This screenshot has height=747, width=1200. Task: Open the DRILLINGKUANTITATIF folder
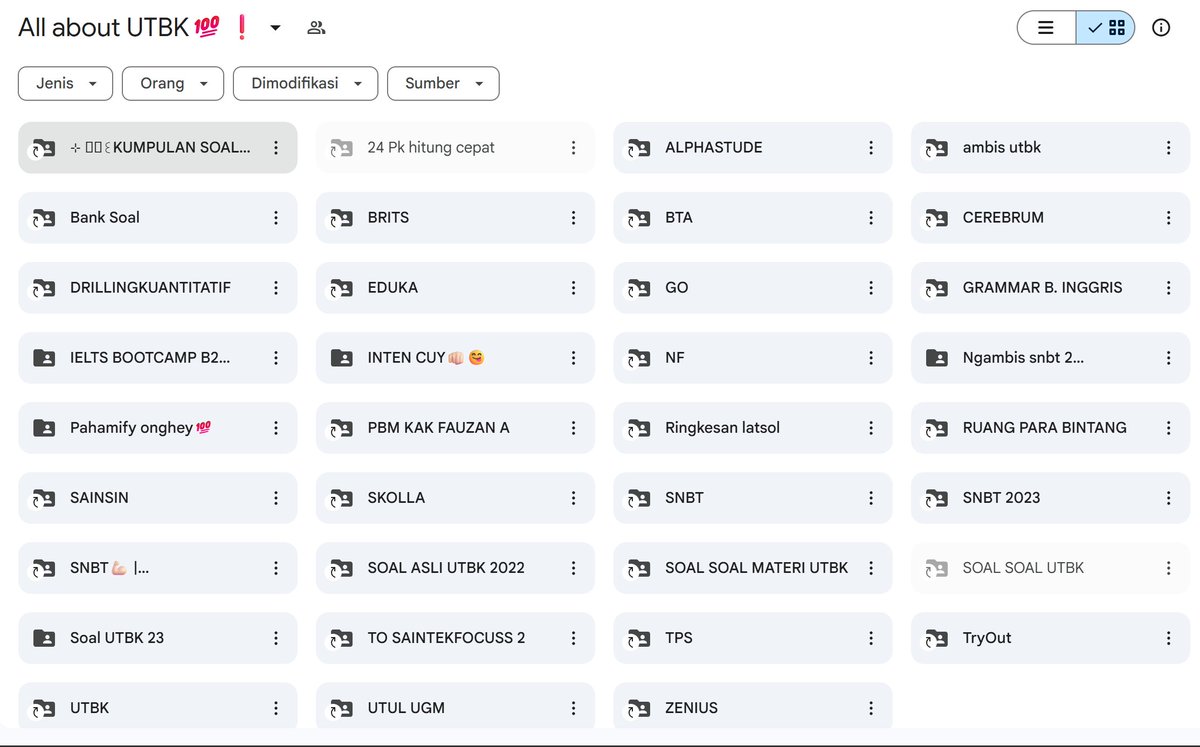point(158,288)
